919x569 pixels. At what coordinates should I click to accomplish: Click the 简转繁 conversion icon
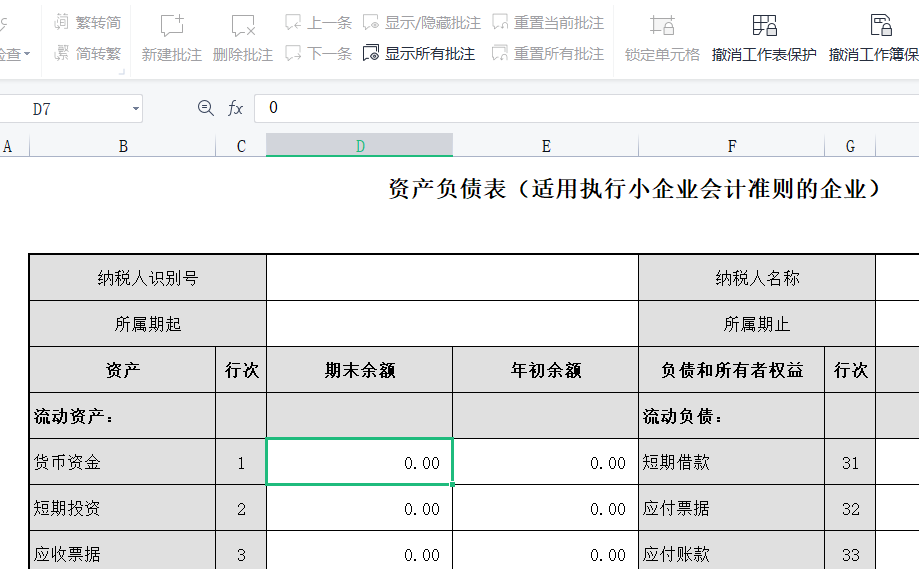(x=62, y=53)
